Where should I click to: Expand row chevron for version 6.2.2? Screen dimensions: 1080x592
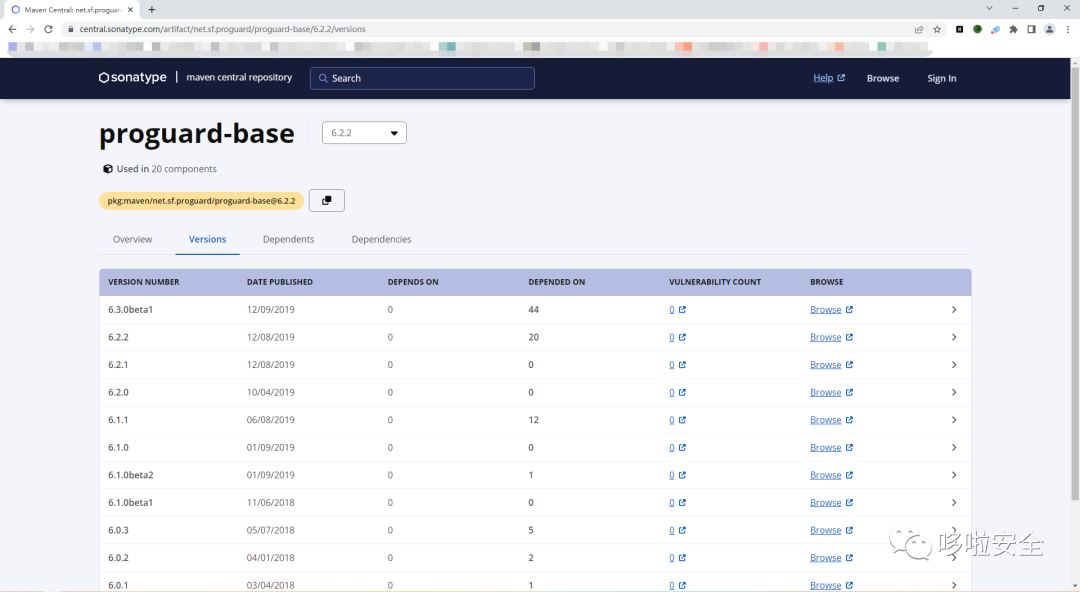954,337
